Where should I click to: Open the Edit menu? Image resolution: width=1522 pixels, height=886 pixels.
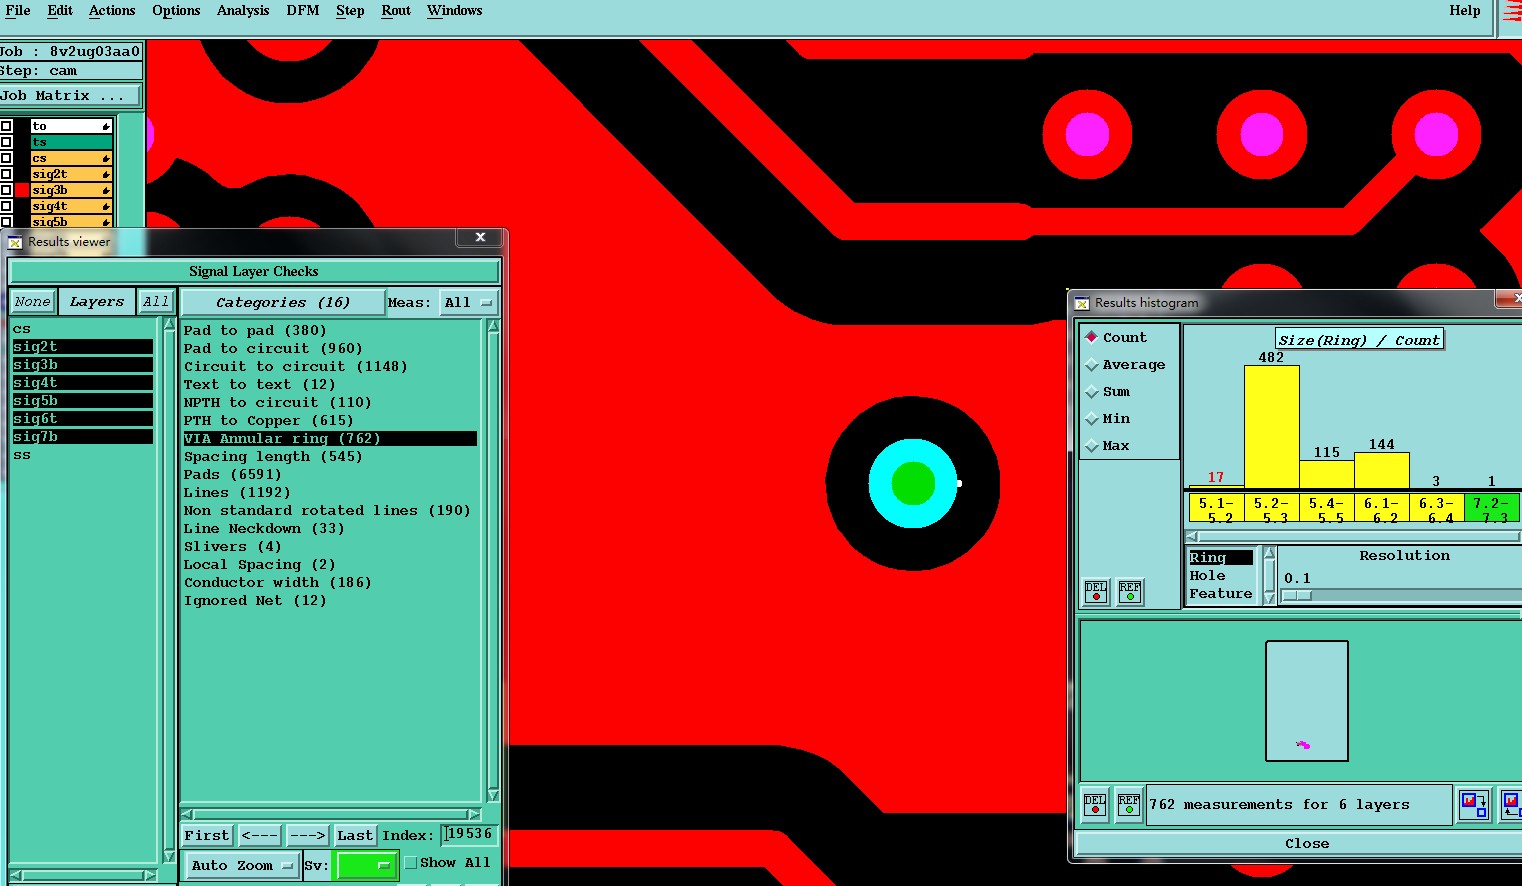click(60, 10)
